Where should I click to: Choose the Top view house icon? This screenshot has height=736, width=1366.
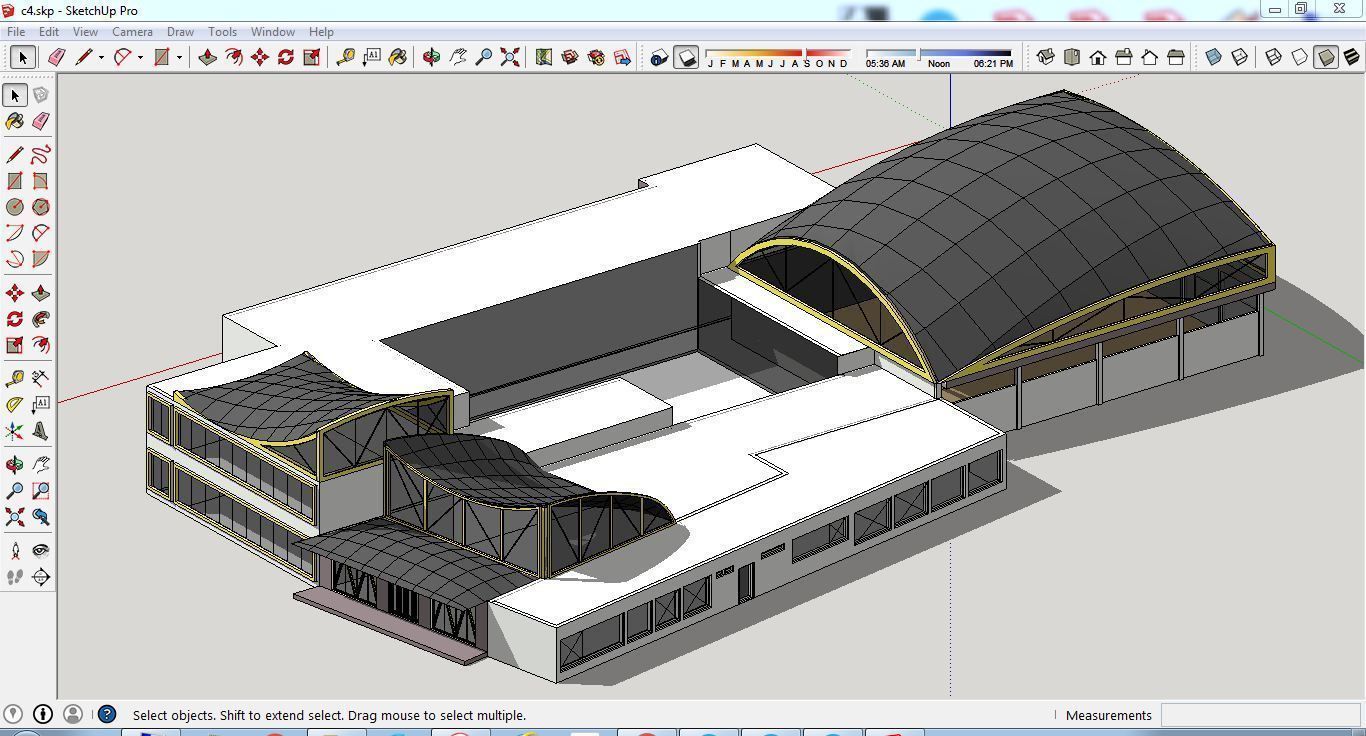tap(1072, 57)
